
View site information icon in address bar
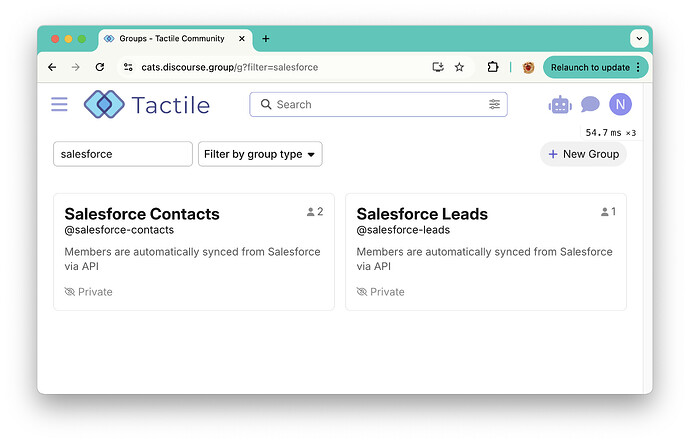pos(128,67)
